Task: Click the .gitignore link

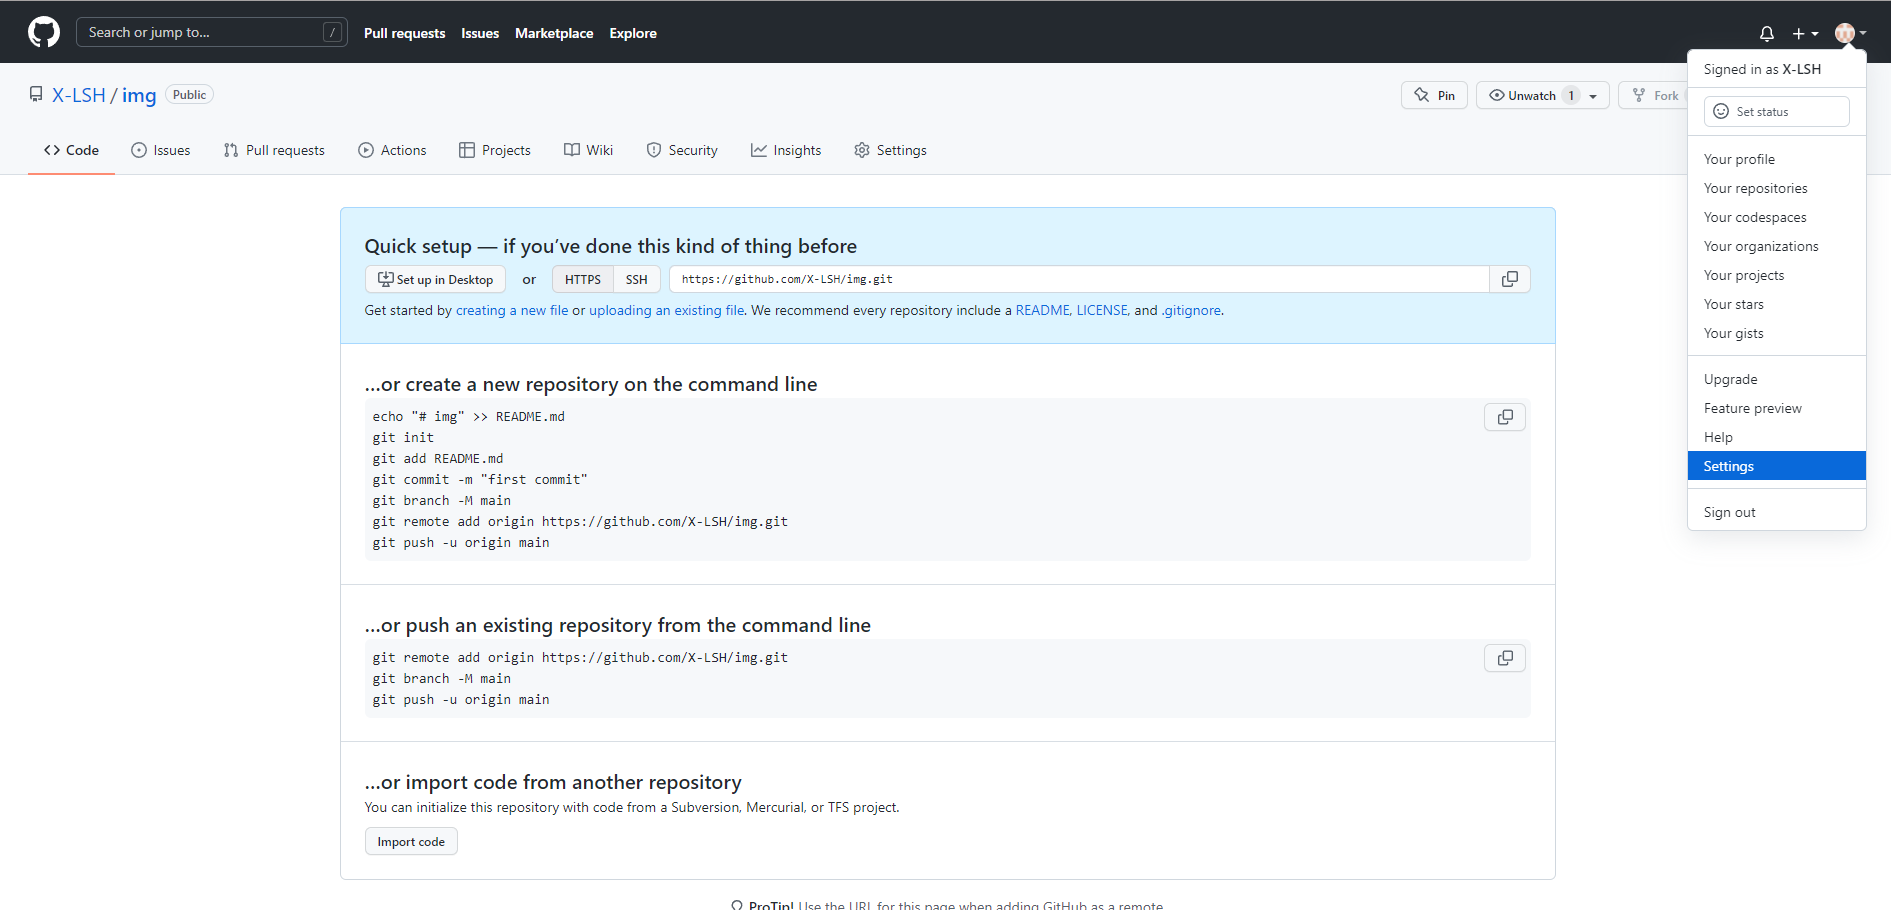Action: pos(1191,310)
